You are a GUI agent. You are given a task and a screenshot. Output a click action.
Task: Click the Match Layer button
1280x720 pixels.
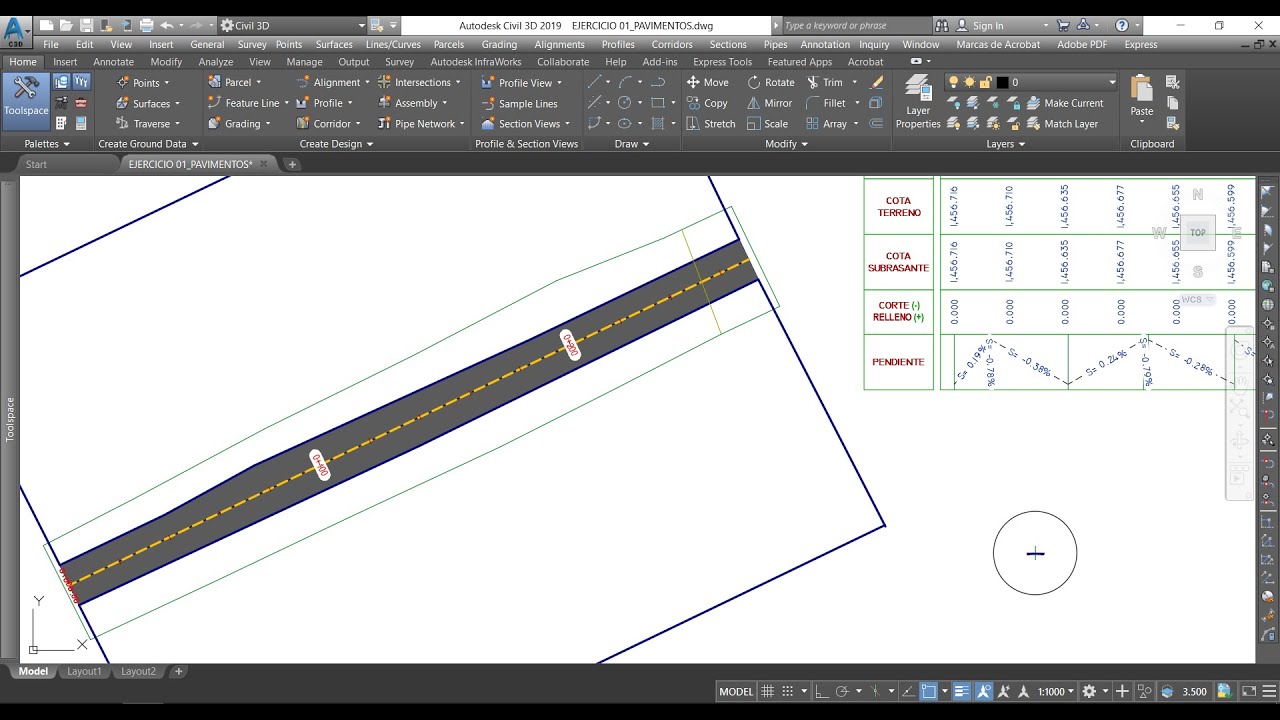click(1062, 124)
